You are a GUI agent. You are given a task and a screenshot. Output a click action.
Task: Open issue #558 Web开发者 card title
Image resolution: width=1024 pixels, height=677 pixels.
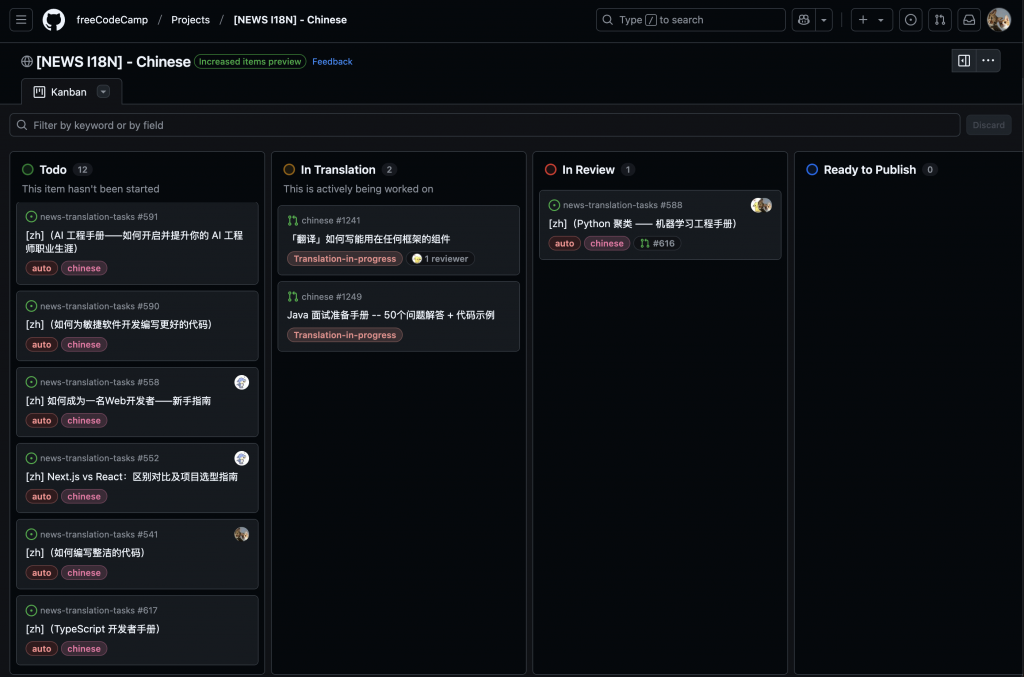coord(118,401)
